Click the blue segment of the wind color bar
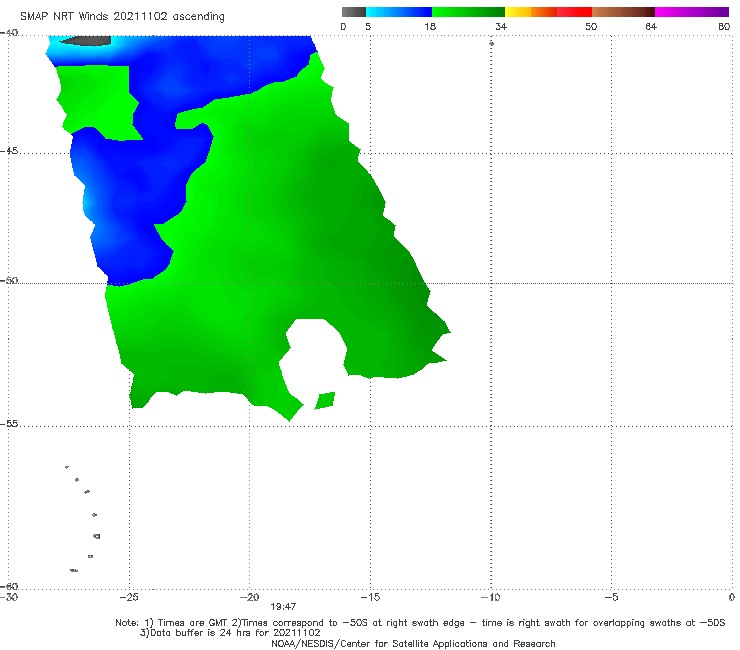The height and width of the screenshot is (650, 740). [399, 12]
